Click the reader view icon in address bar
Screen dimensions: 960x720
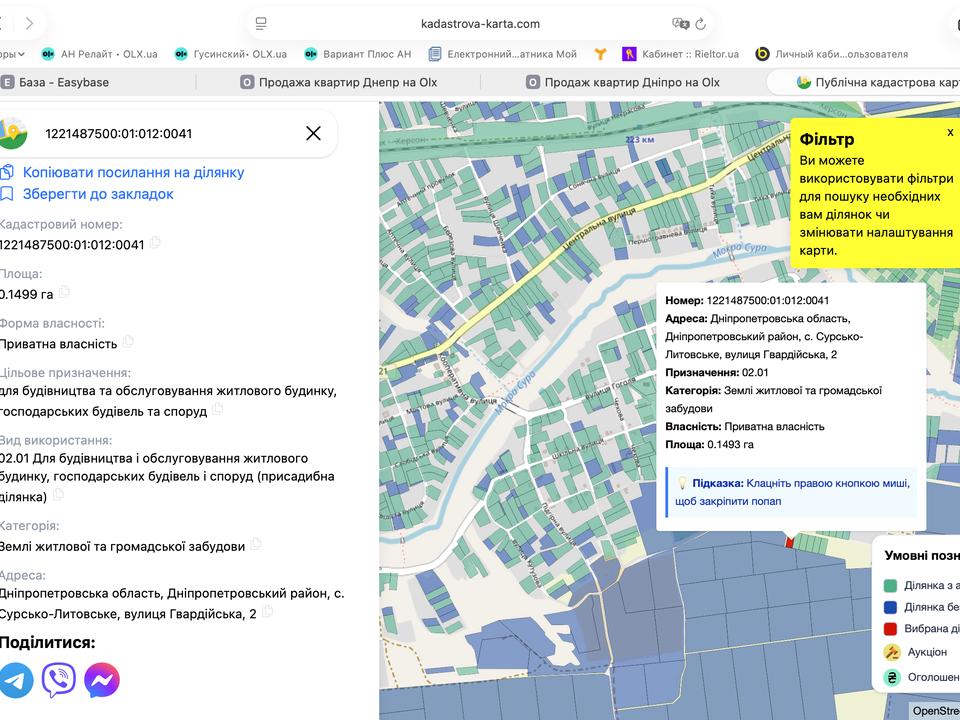tap(261, 24)
